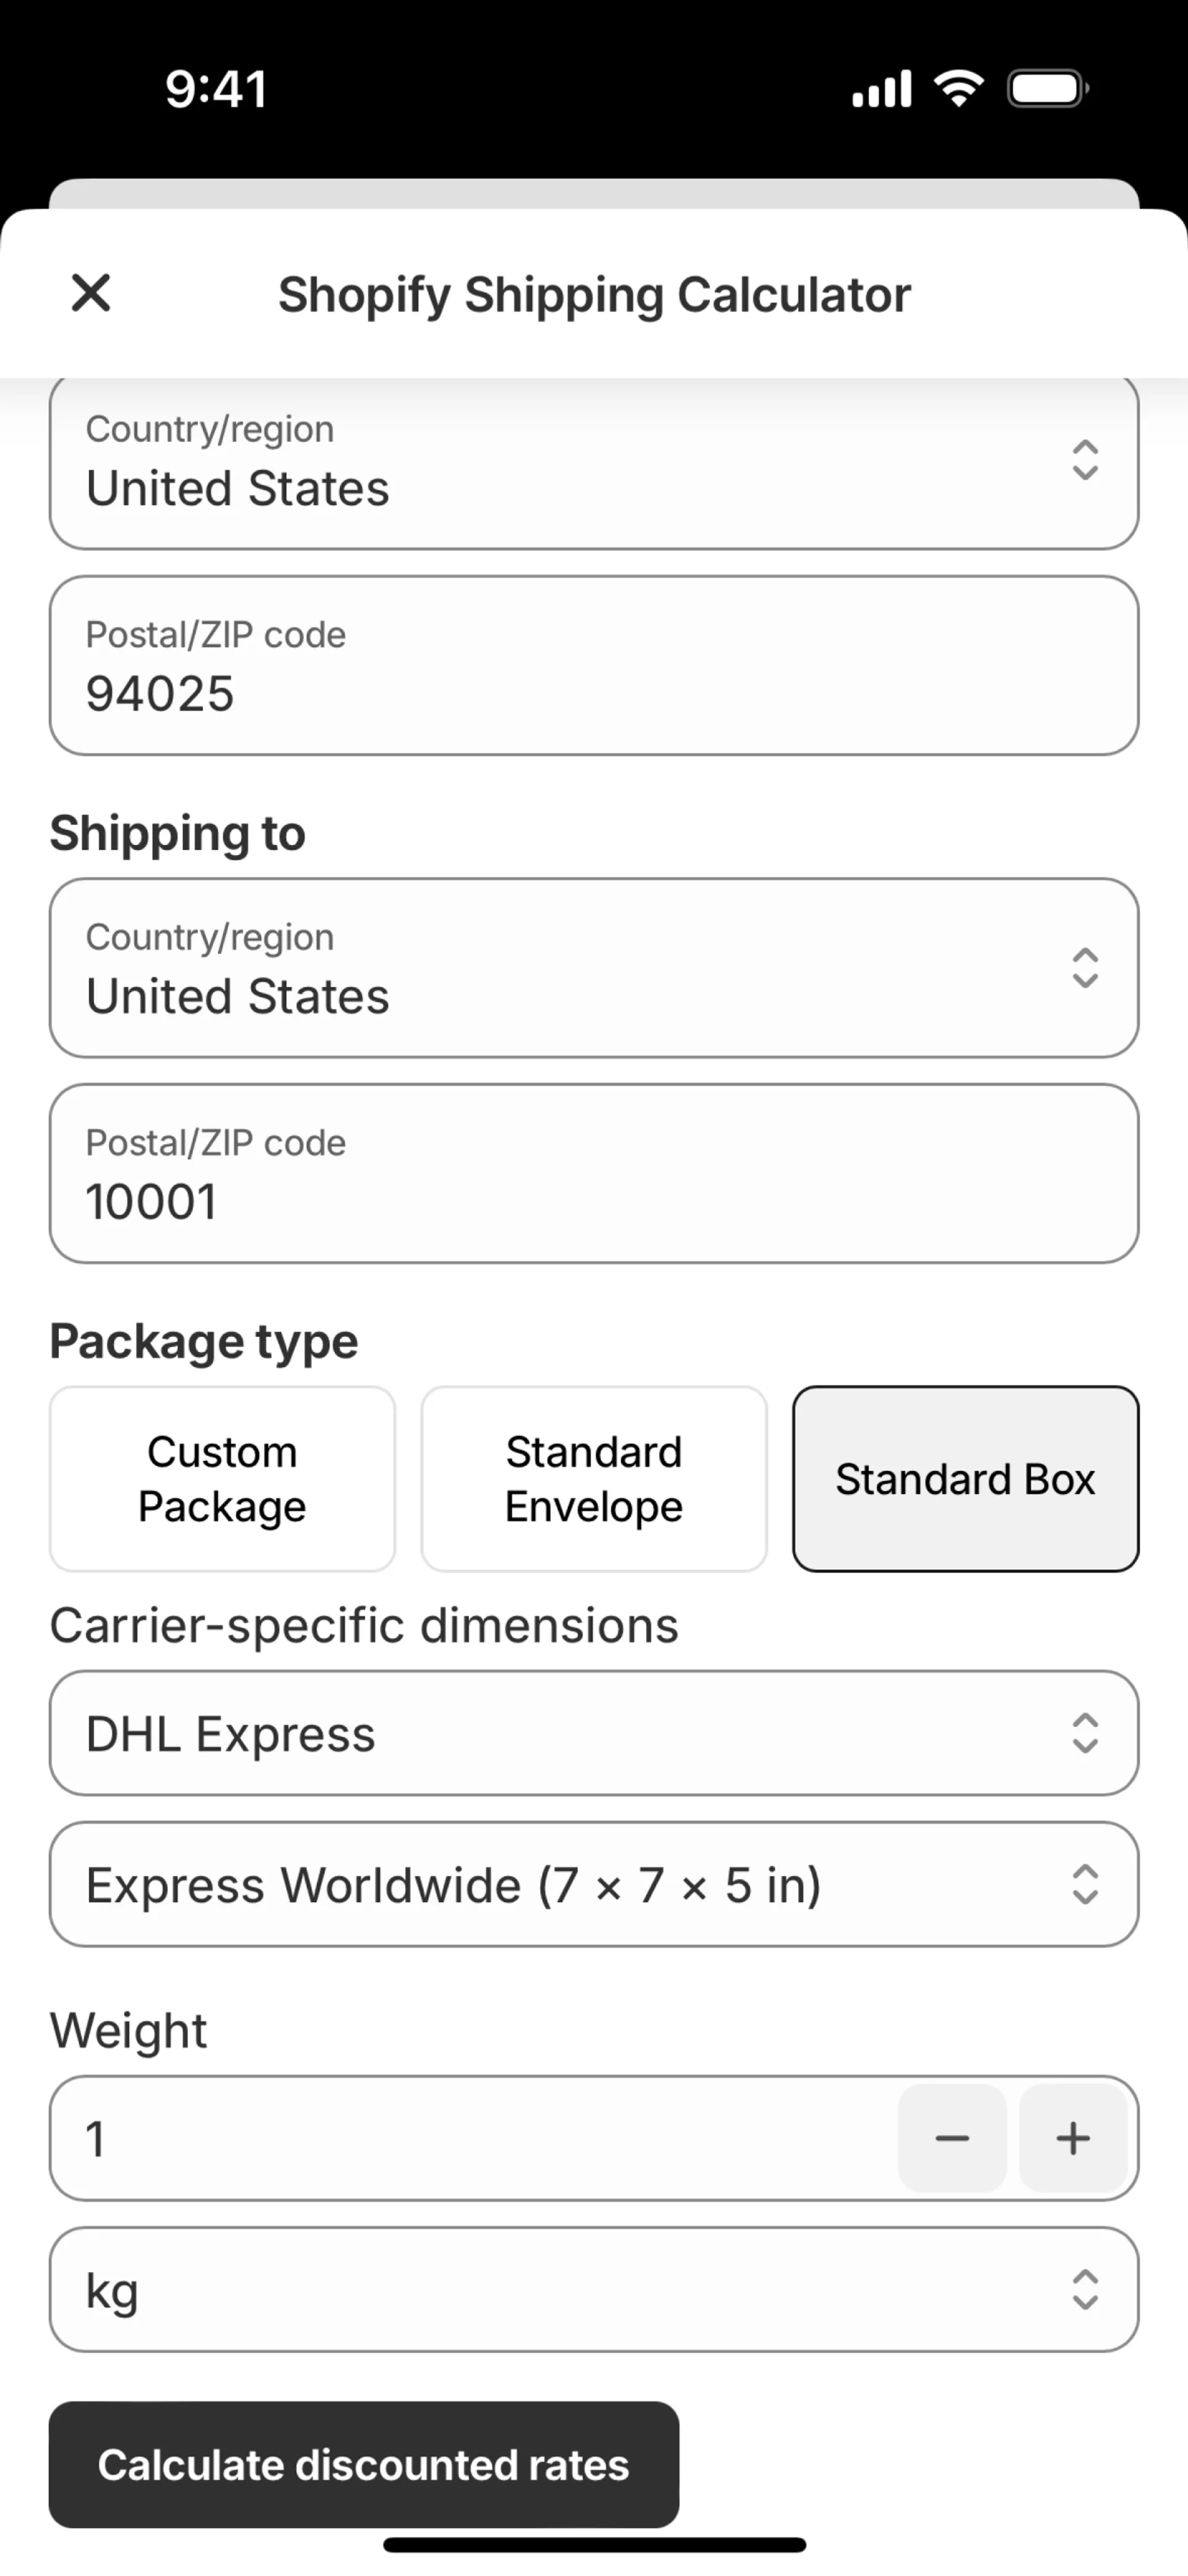Open the origin Country/region selector chevrons
Image resolution: width=1188 pixels, height=2576 pixels.
(1085, 460)
